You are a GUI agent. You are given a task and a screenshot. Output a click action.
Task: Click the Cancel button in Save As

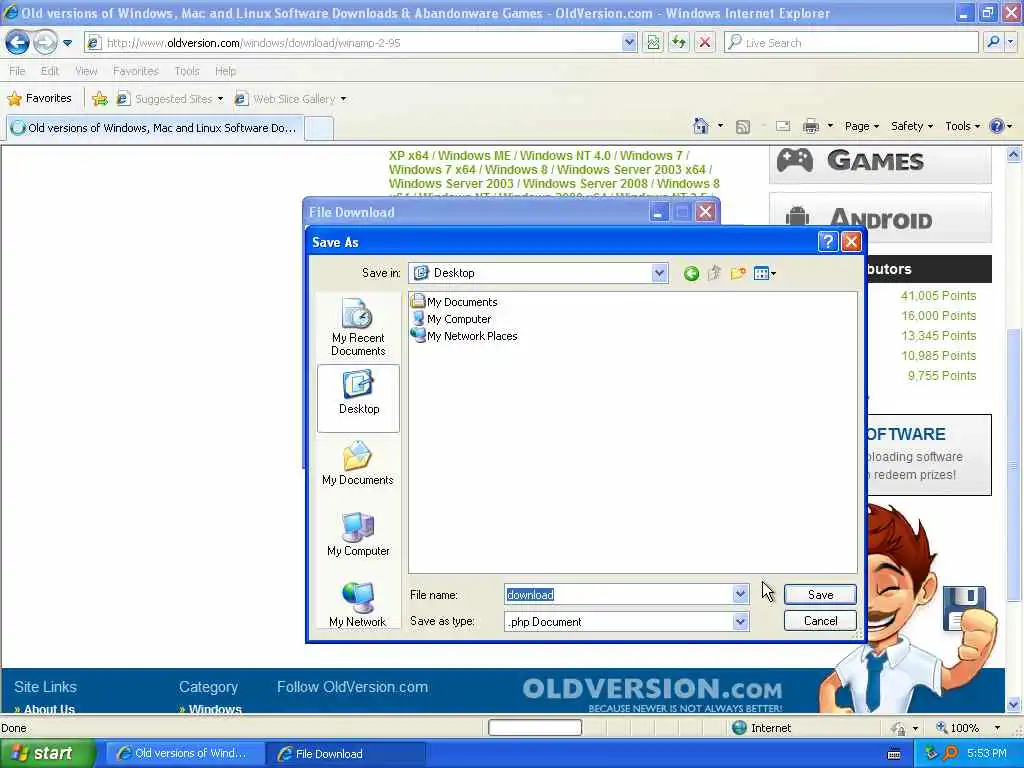[x=820, y=620]
